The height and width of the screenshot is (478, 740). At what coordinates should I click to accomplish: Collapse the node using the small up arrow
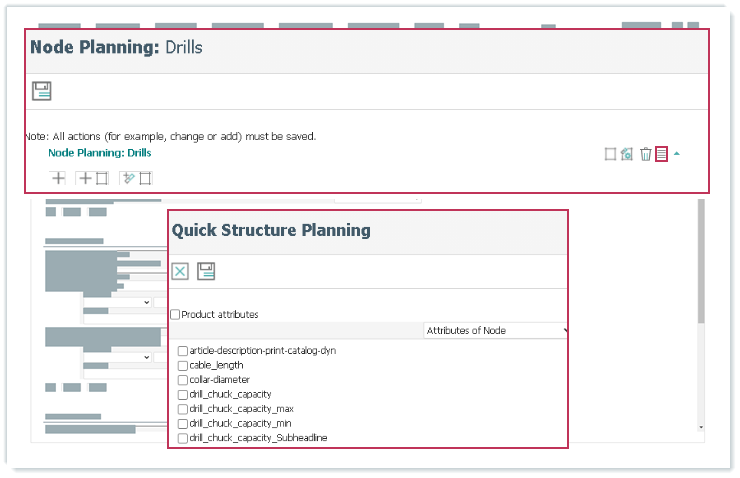click(x=677, y=154)
